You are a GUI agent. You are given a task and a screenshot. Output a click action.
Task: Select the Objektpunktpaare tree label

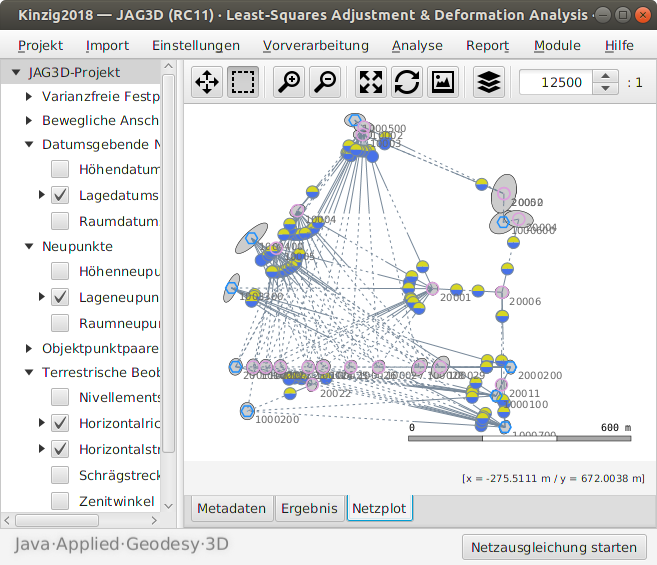(x=100, y=348)
